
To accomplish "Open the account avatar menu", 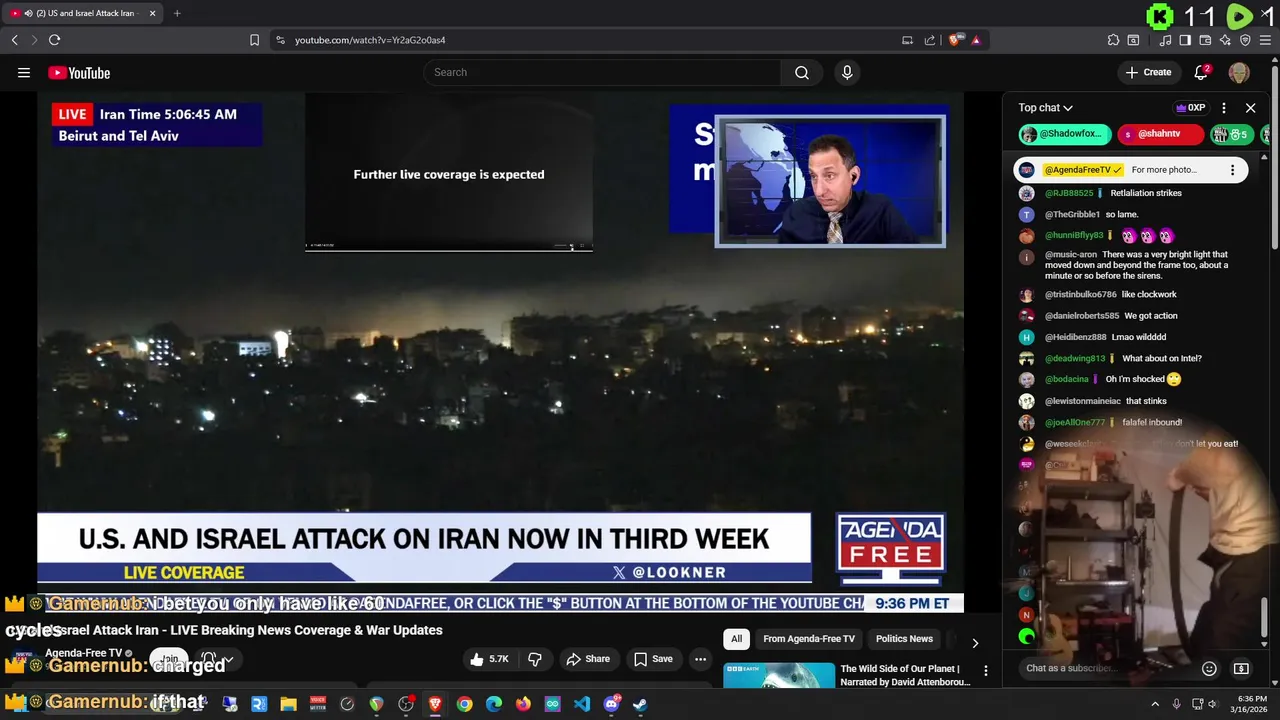I will [1239, 72].
